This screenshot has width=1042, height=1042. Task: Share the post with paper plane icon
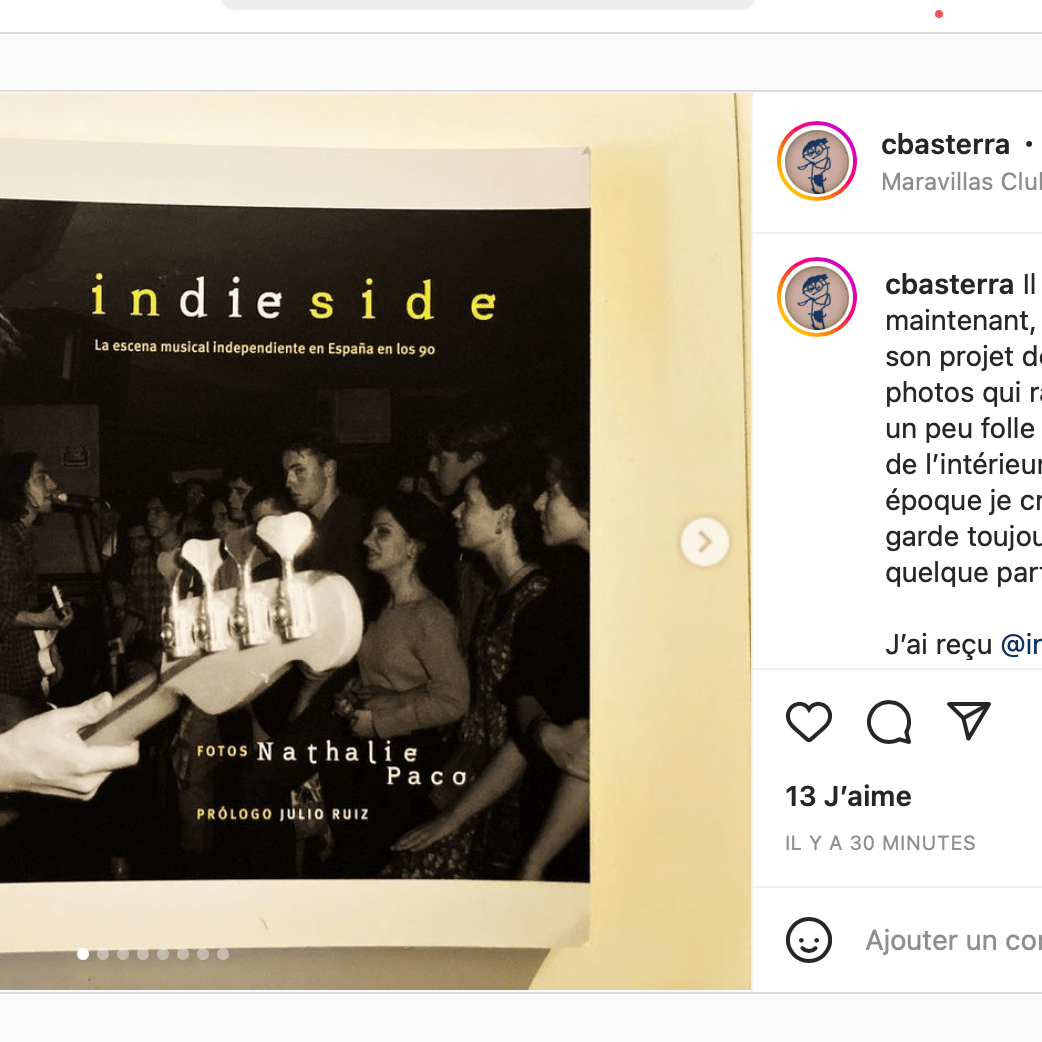coord(969,720)
